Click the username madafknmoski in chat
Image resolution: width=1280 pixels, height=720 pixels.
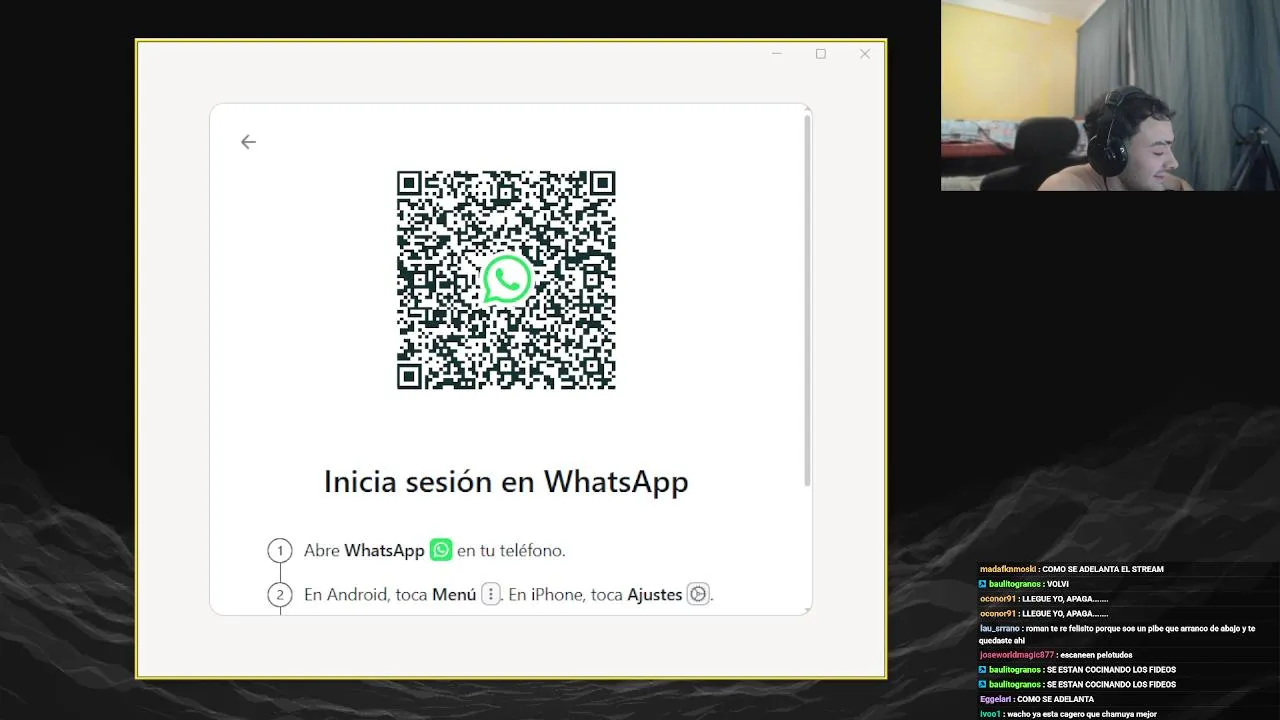(x=1008, y=569)
